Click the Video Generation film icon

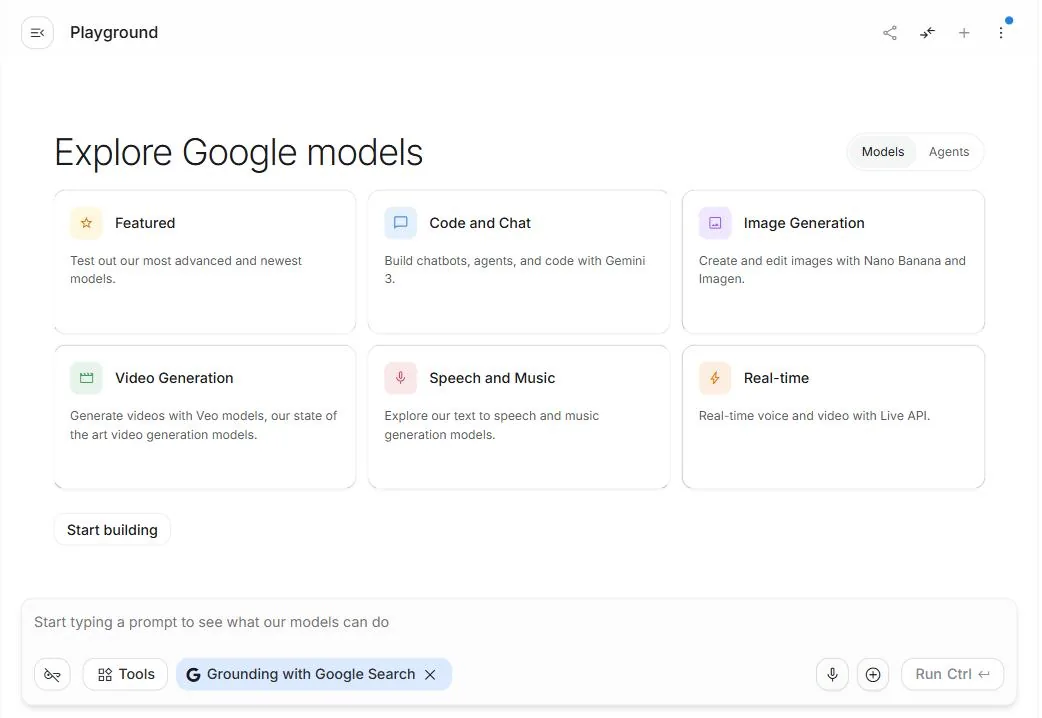coord(86,378)
